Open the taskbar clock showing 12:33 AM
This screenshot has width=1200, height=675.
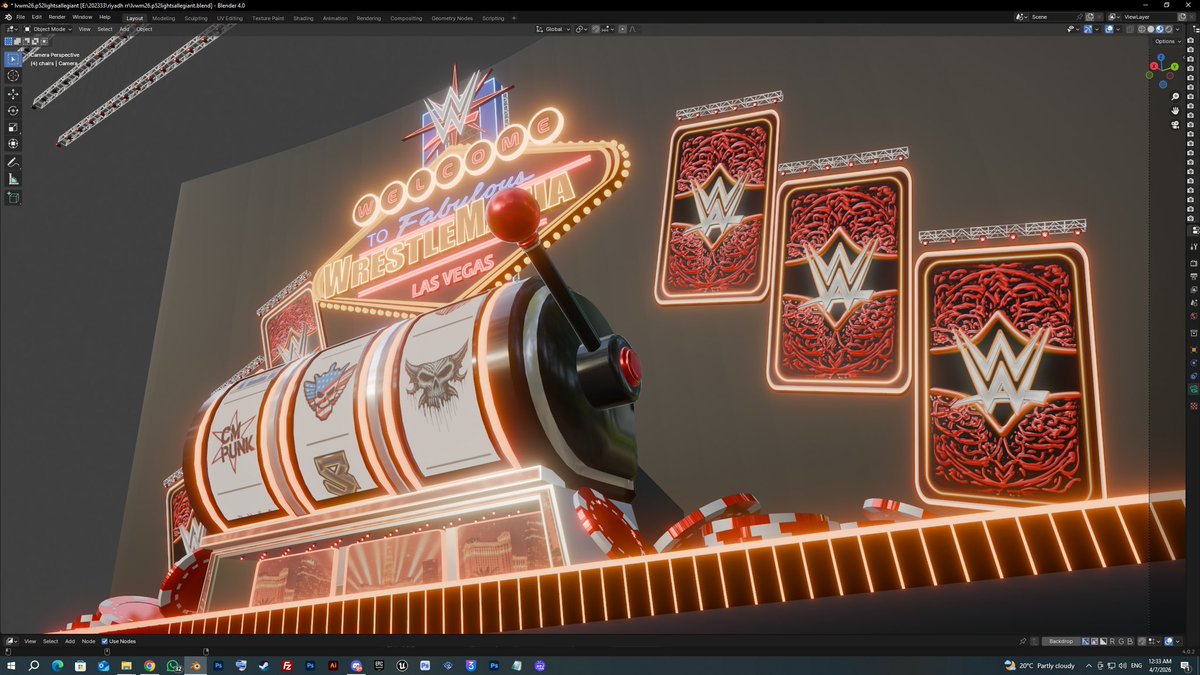pos(1160,665)
